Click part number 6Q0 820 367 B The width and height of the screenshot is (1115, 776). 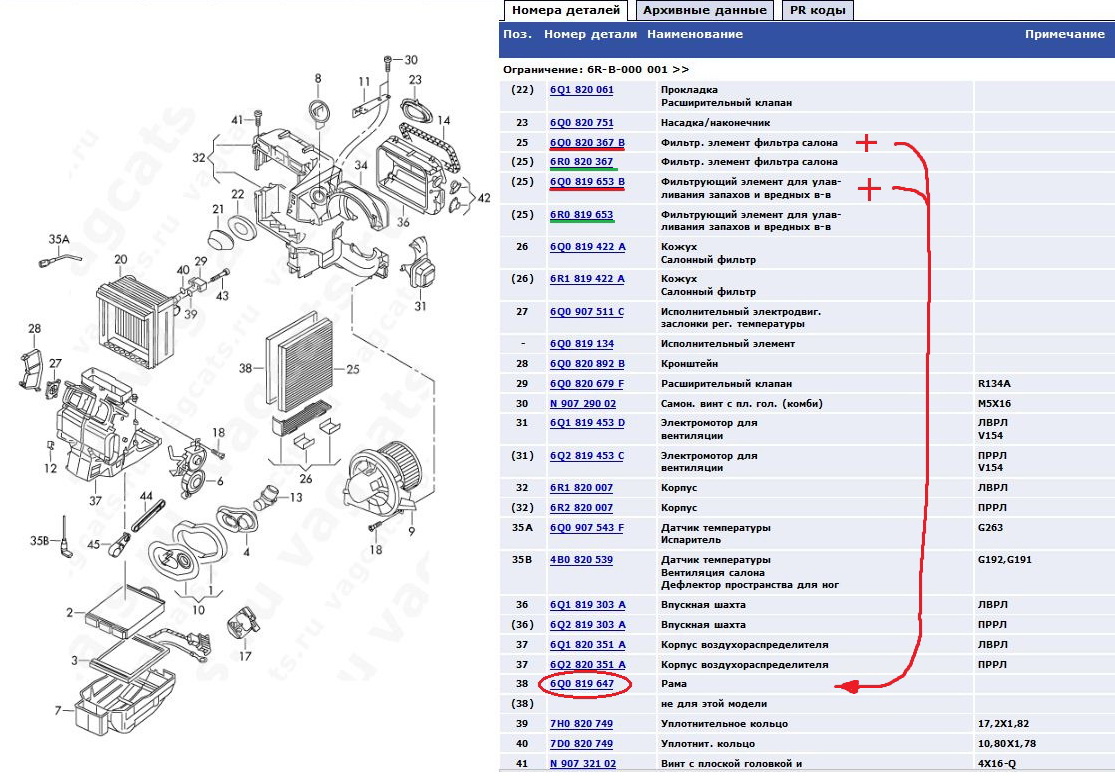pos(587,142)
